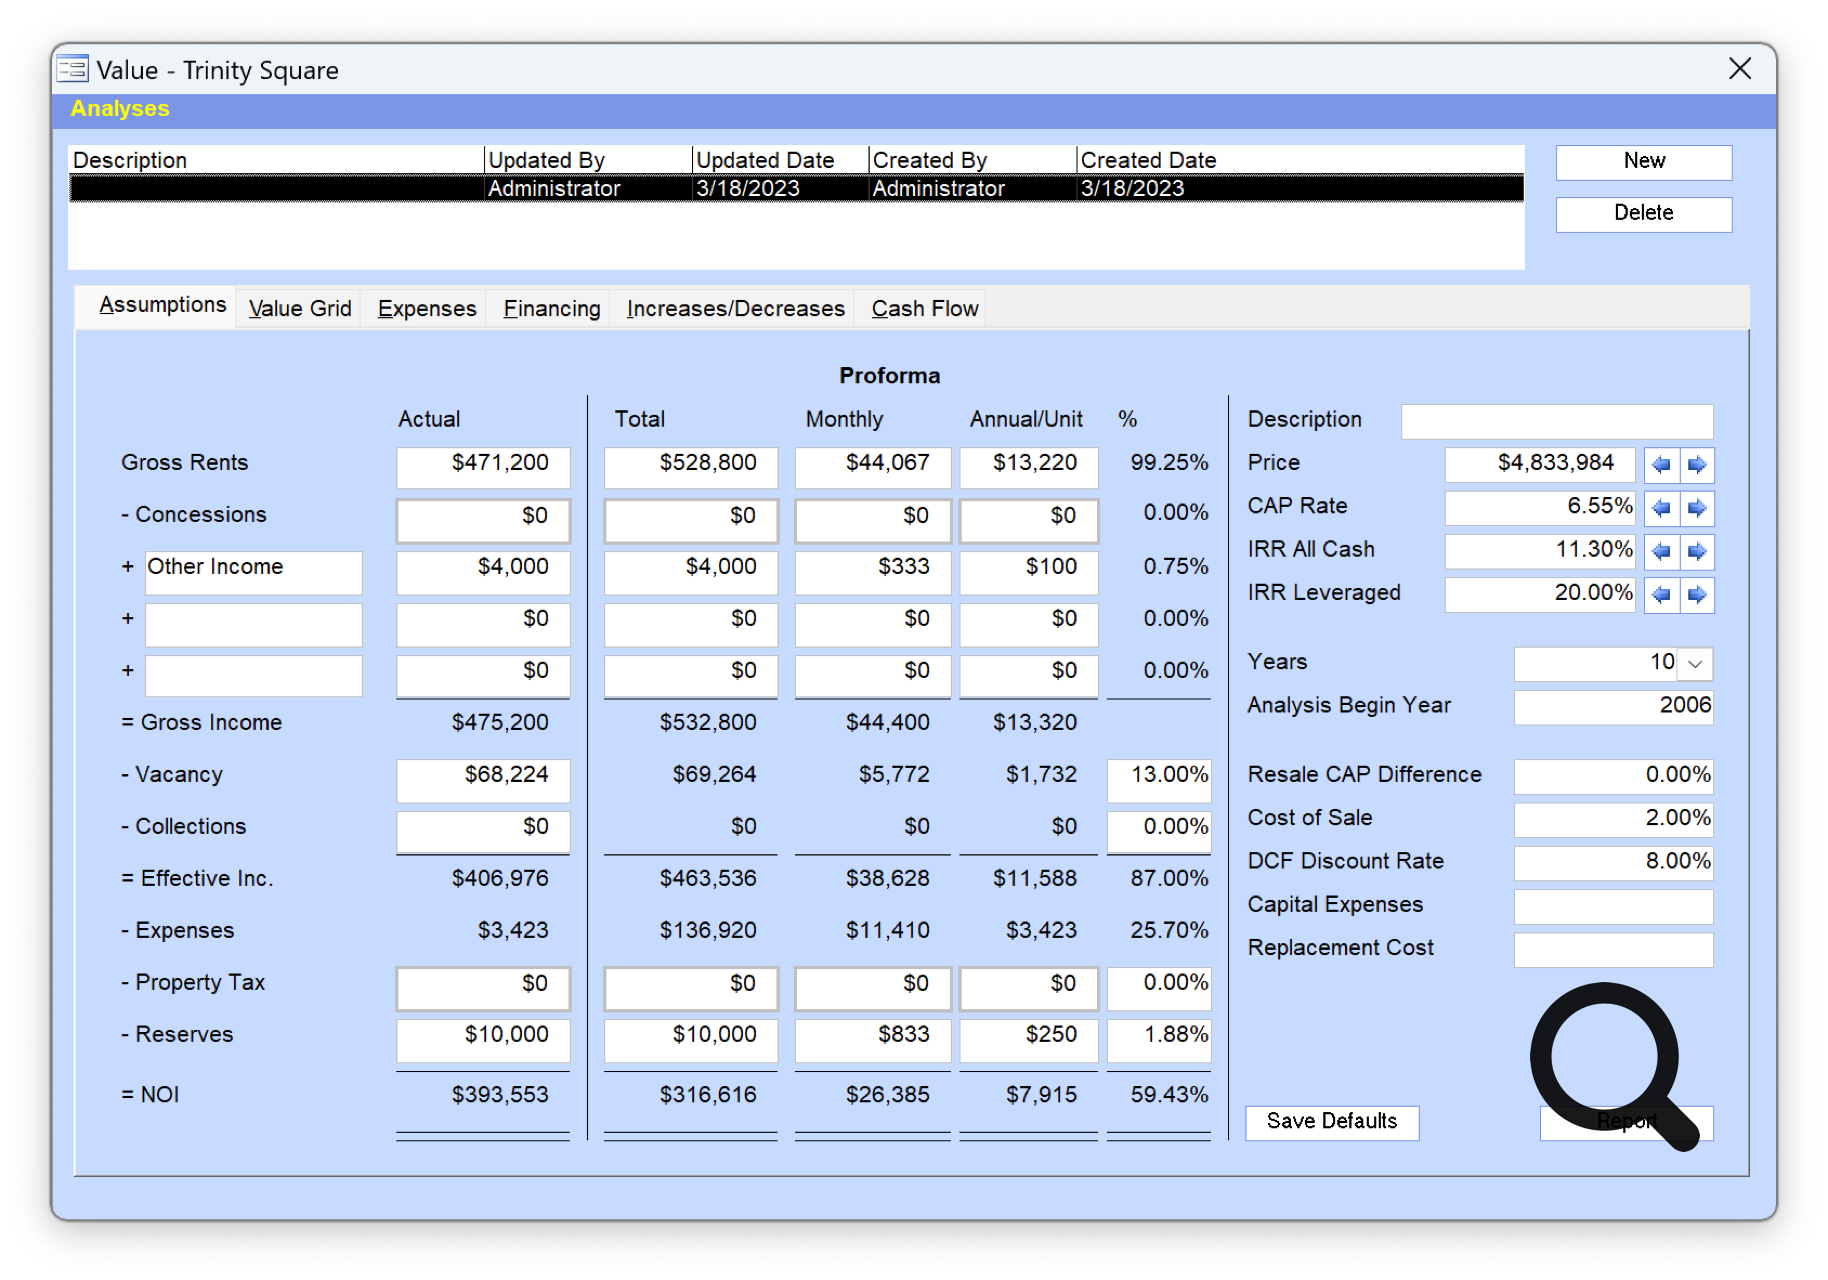
Task: Click the Annual/Unit Reserves field $250
Action: [x=1029, y=1040]
